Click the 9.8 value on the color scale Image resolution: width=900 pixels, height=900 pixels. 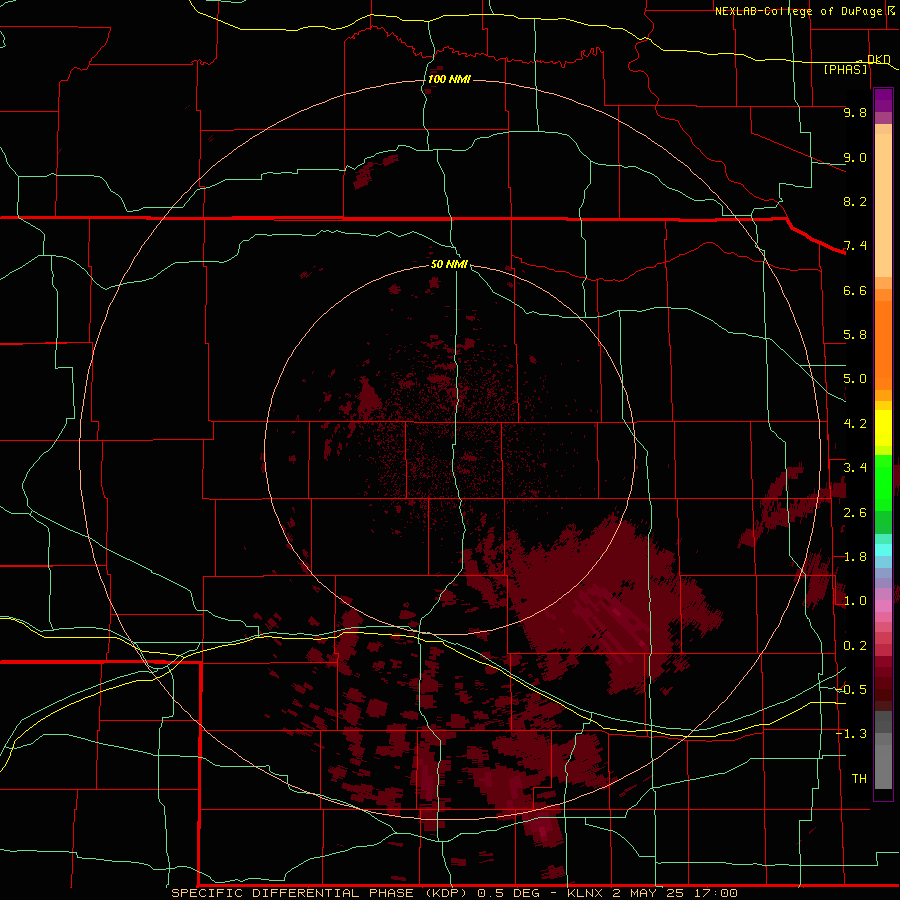click(855, 112)
